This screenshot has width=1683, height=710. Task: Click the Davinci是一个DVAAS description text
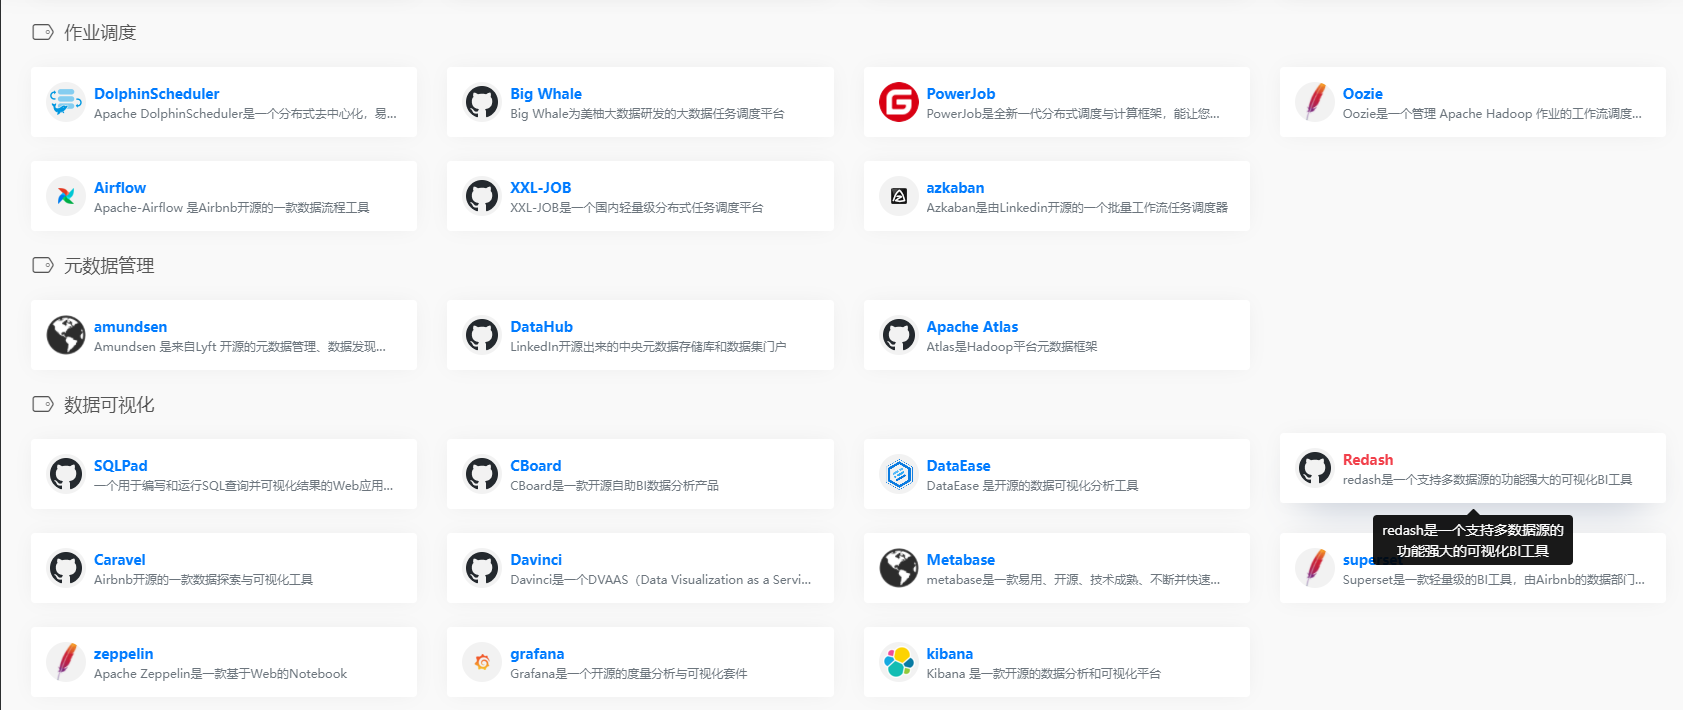click(x=661, y=580)
